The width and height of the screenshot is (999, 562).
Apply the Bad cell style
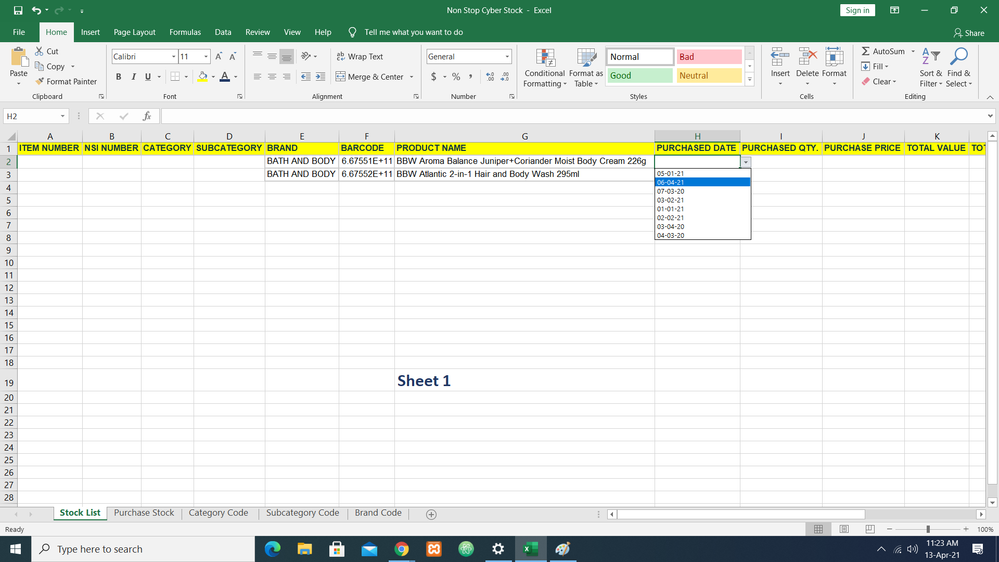pyautogui.click(x=709, y=57)
